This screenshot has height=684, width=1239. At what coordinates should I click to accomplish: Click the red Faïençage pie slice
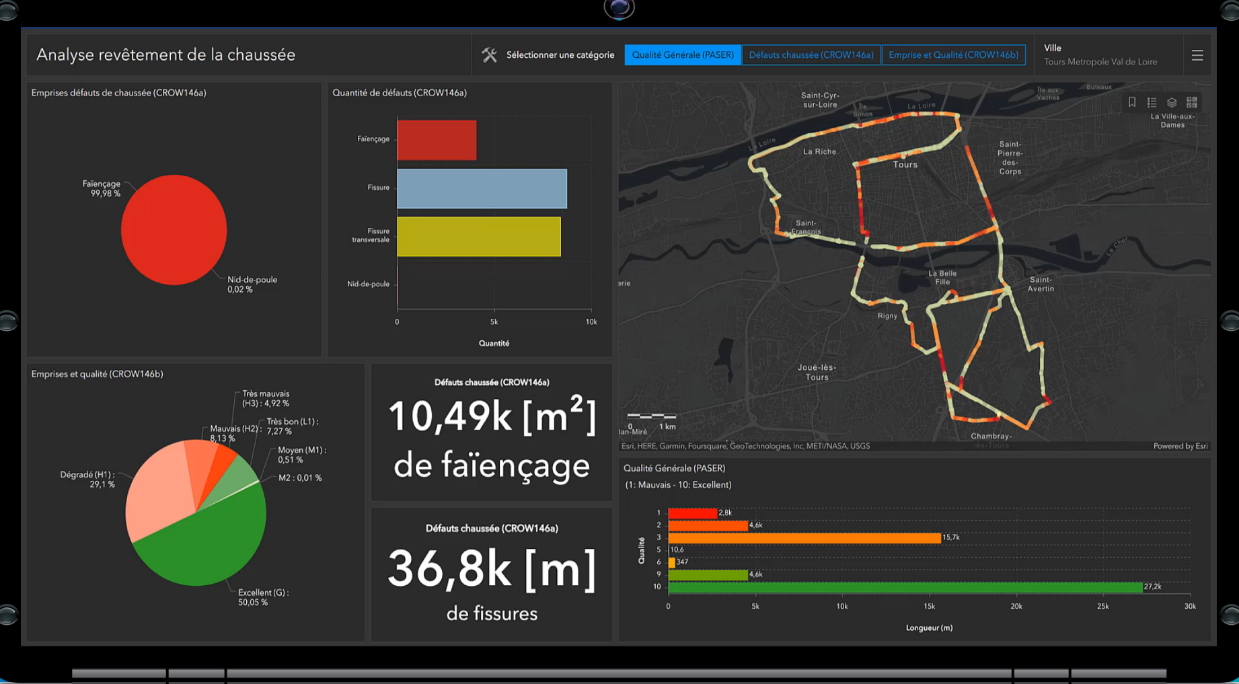point(174,228)
